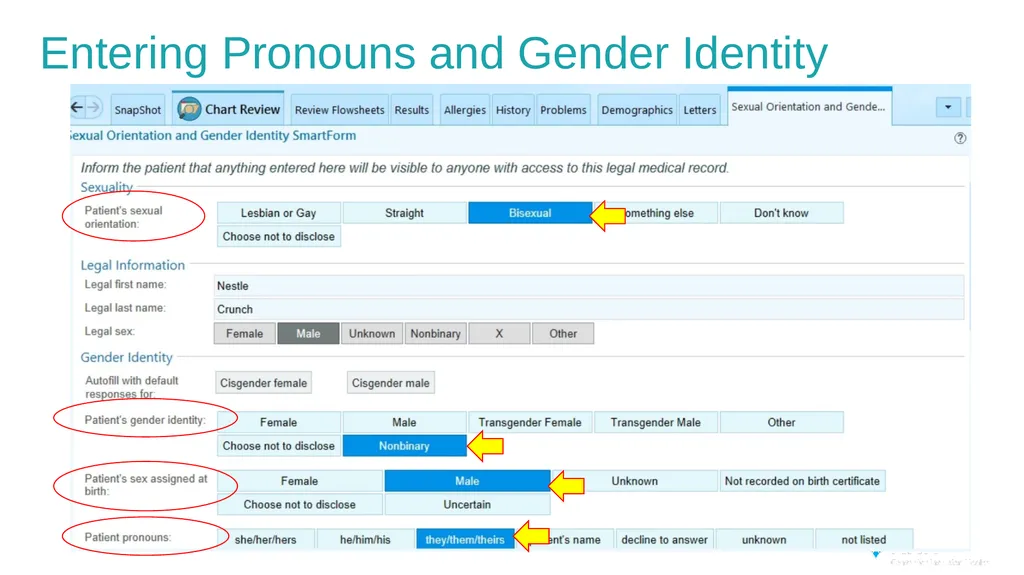Open the help question mark icon

coord(959,138)
